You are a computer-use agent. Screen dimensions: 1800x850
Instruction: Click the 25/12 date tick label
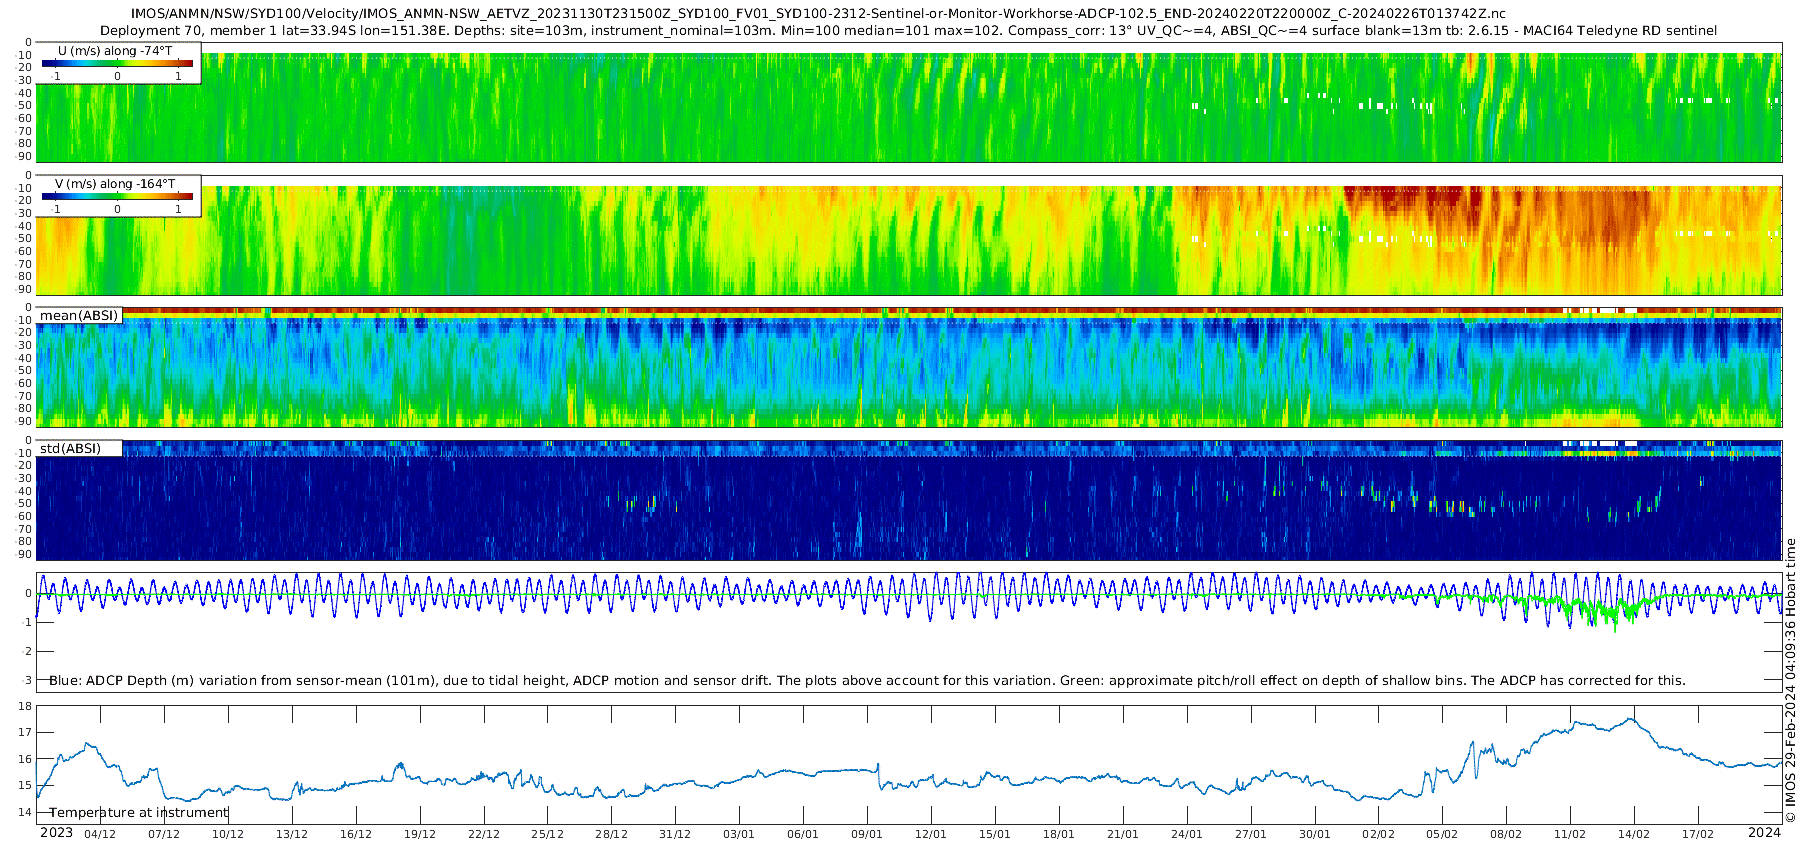[x=547, y=834]
